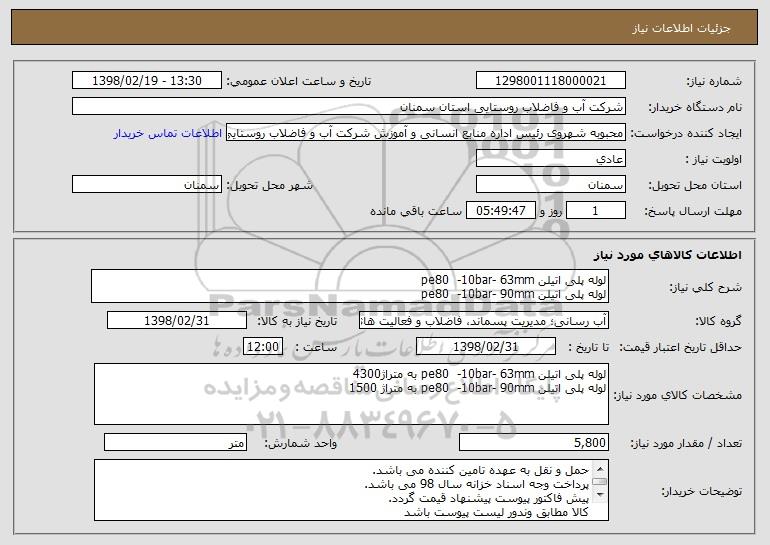
Task: Click the label شرح کلی نیاز
Action: [706, 287]
